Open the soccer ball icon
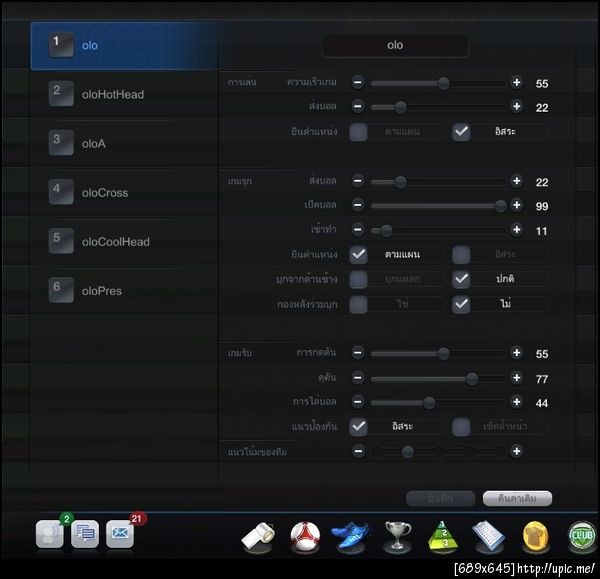600x579 pixels. [305, 537]
